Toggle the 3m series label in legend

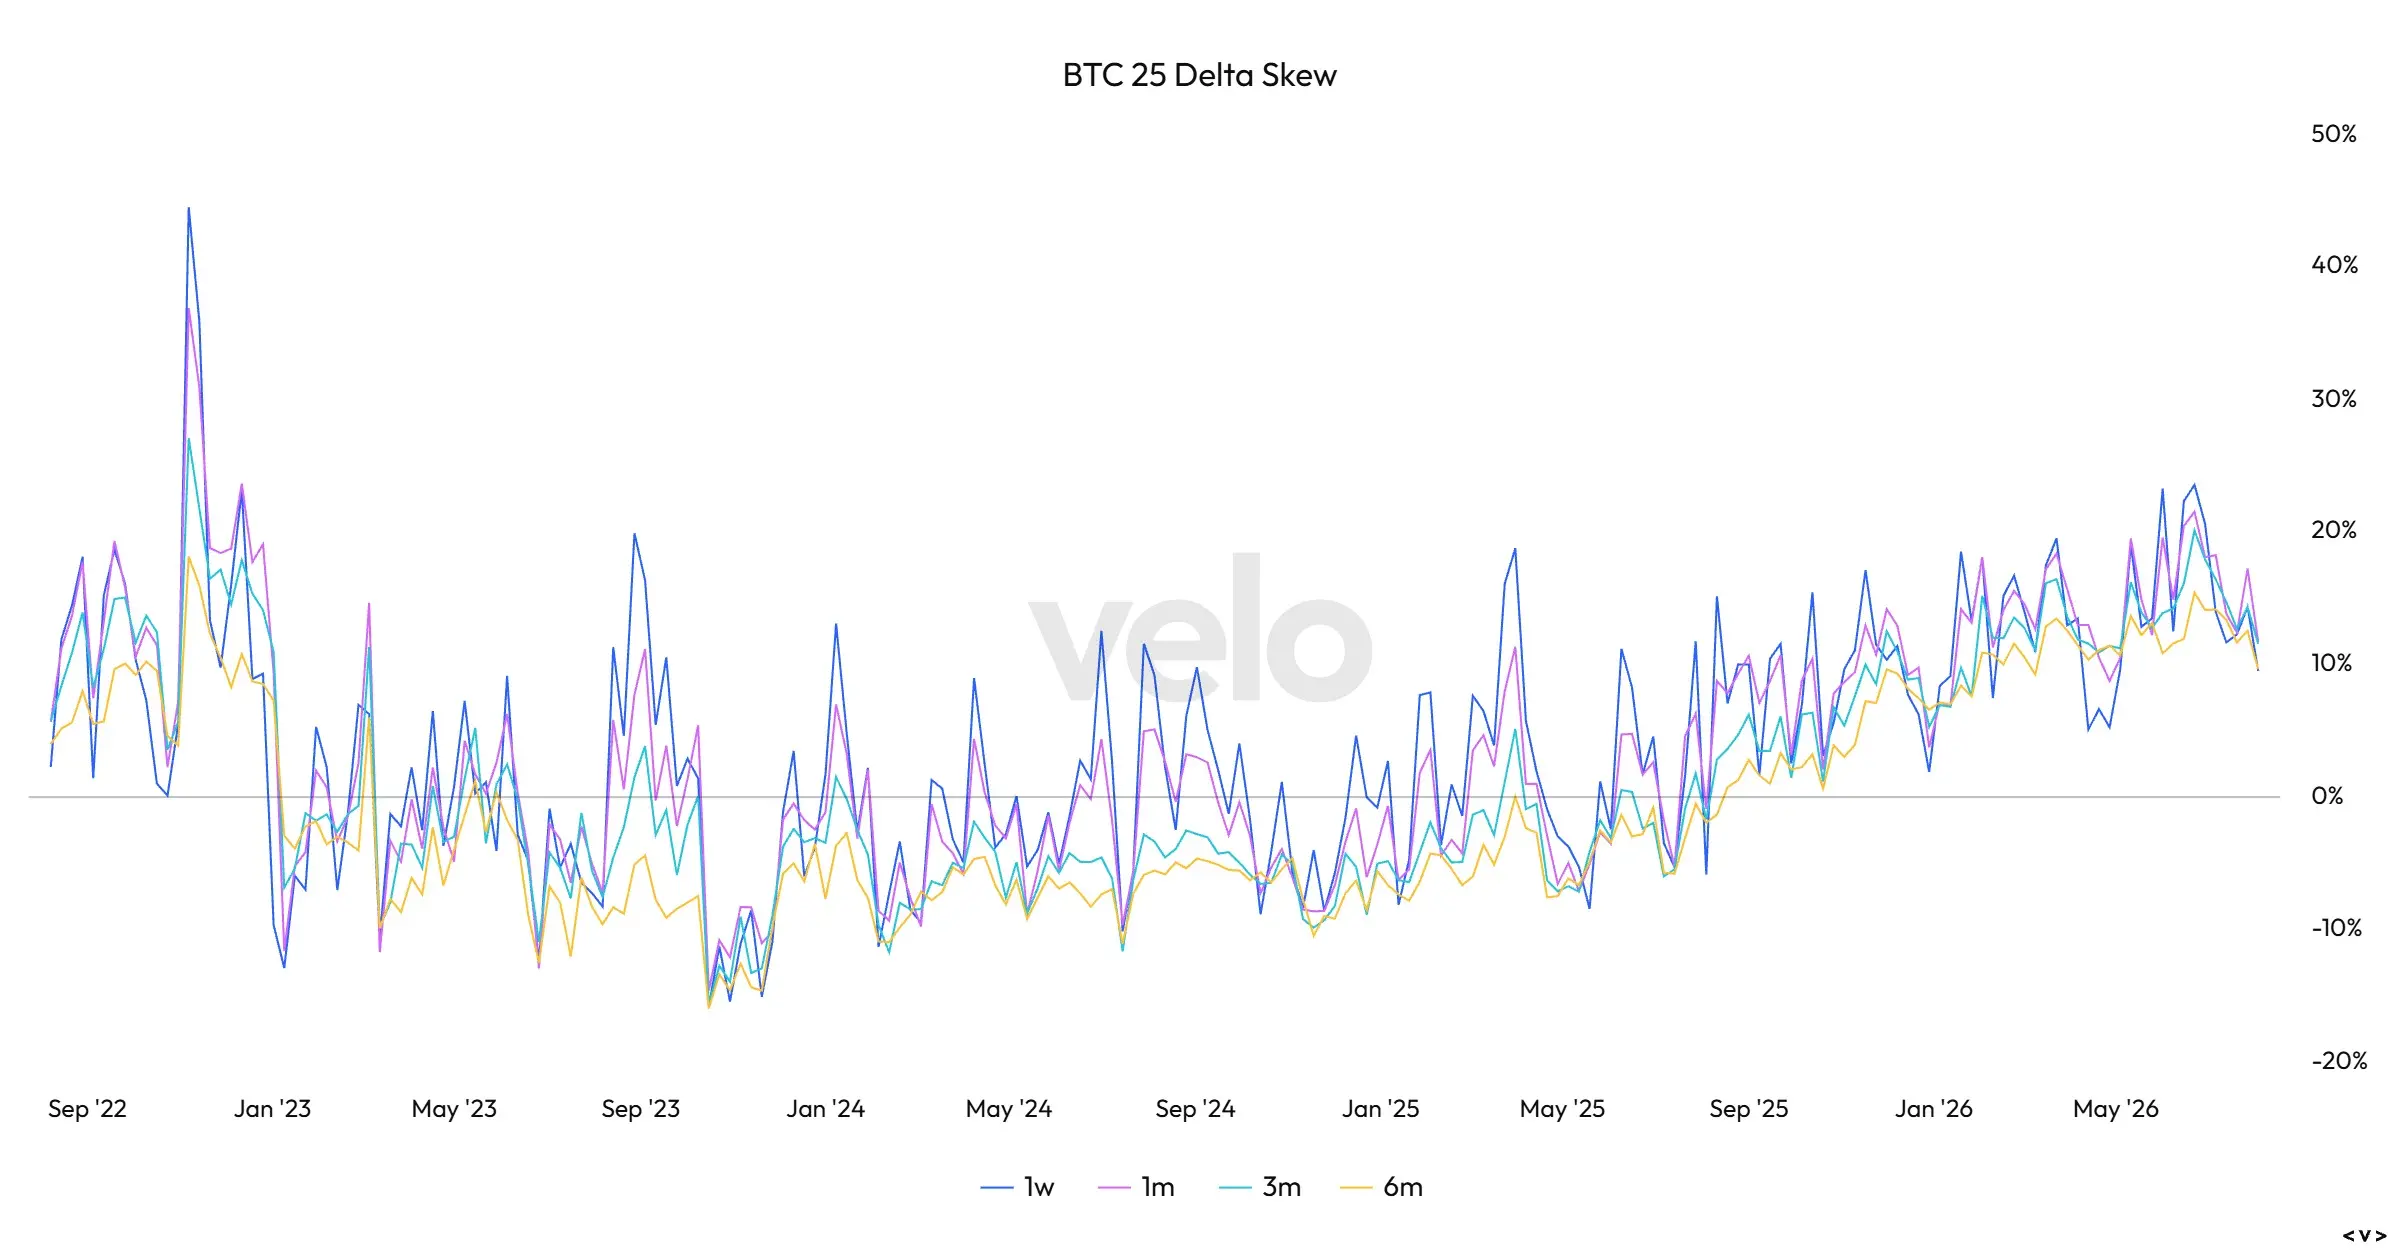[1281, 1187]
